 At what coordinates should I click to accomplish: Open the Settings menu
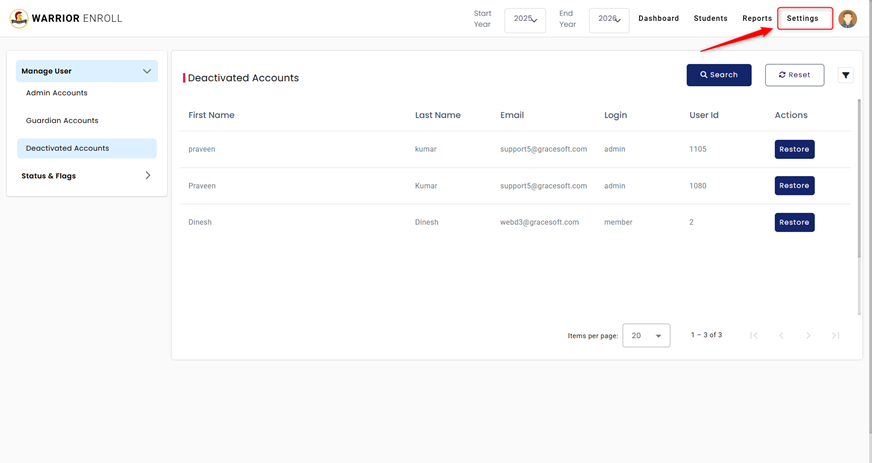point(804,19)
